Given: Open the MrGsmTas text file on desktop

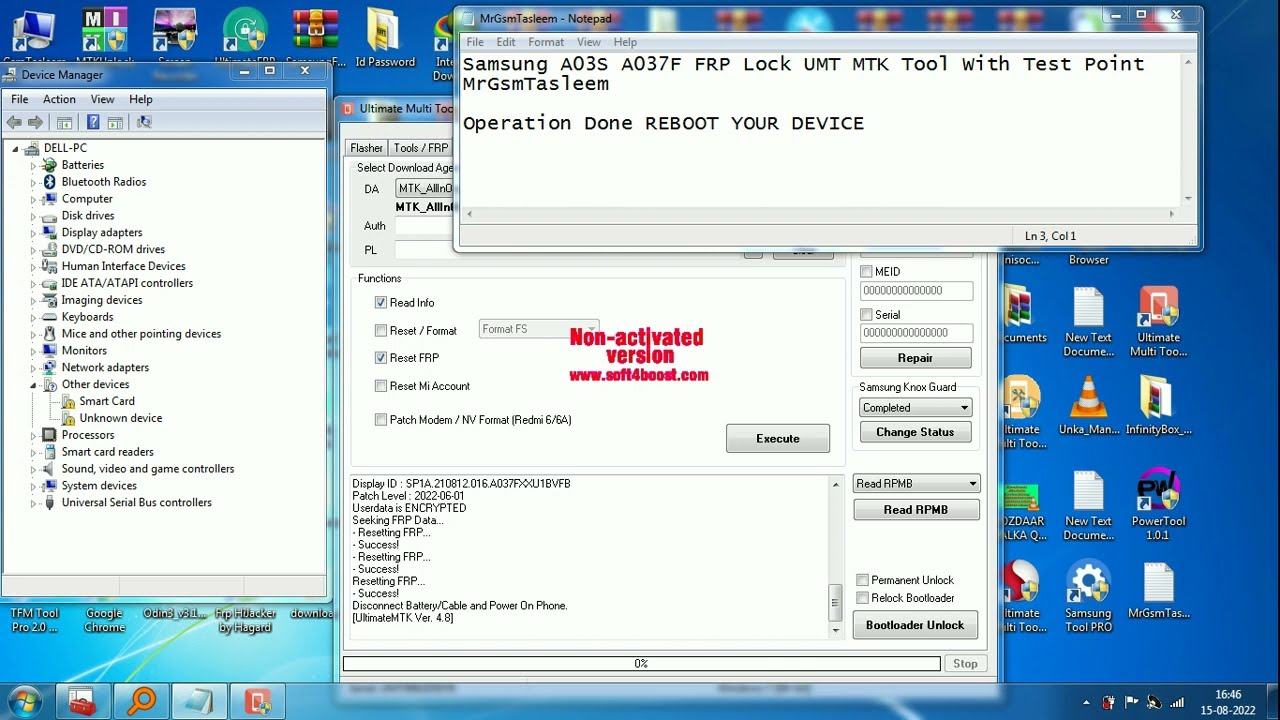Looking at the screenshot, I should [1158, 590].
